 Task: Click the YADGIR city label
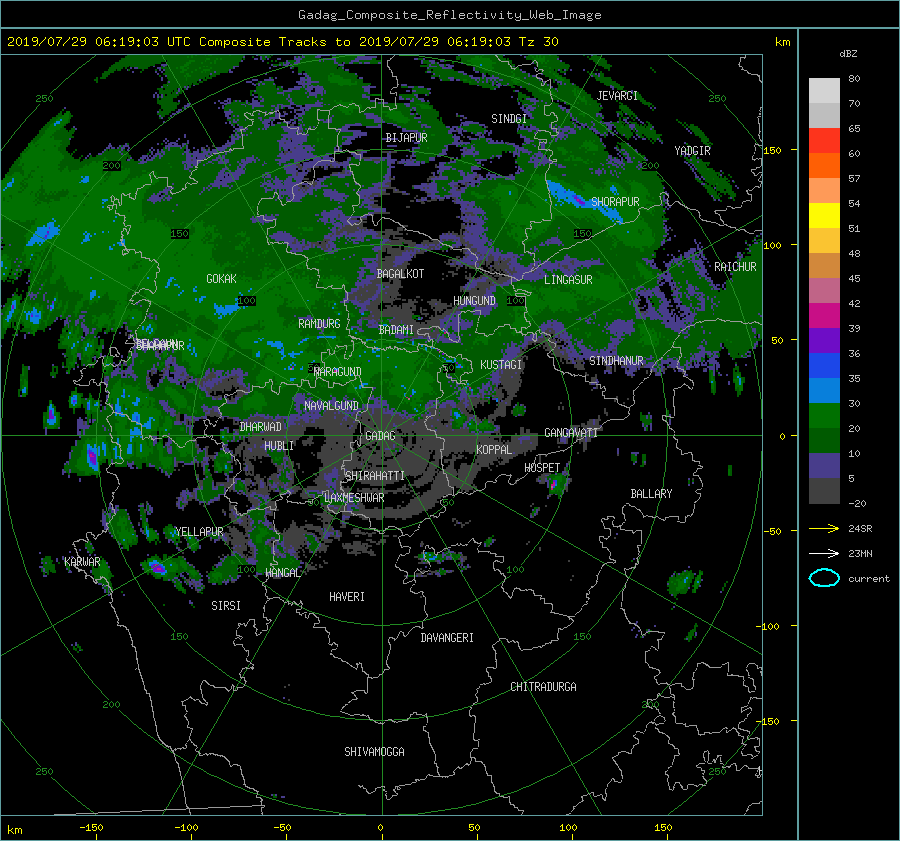click(x=692, y=151)
